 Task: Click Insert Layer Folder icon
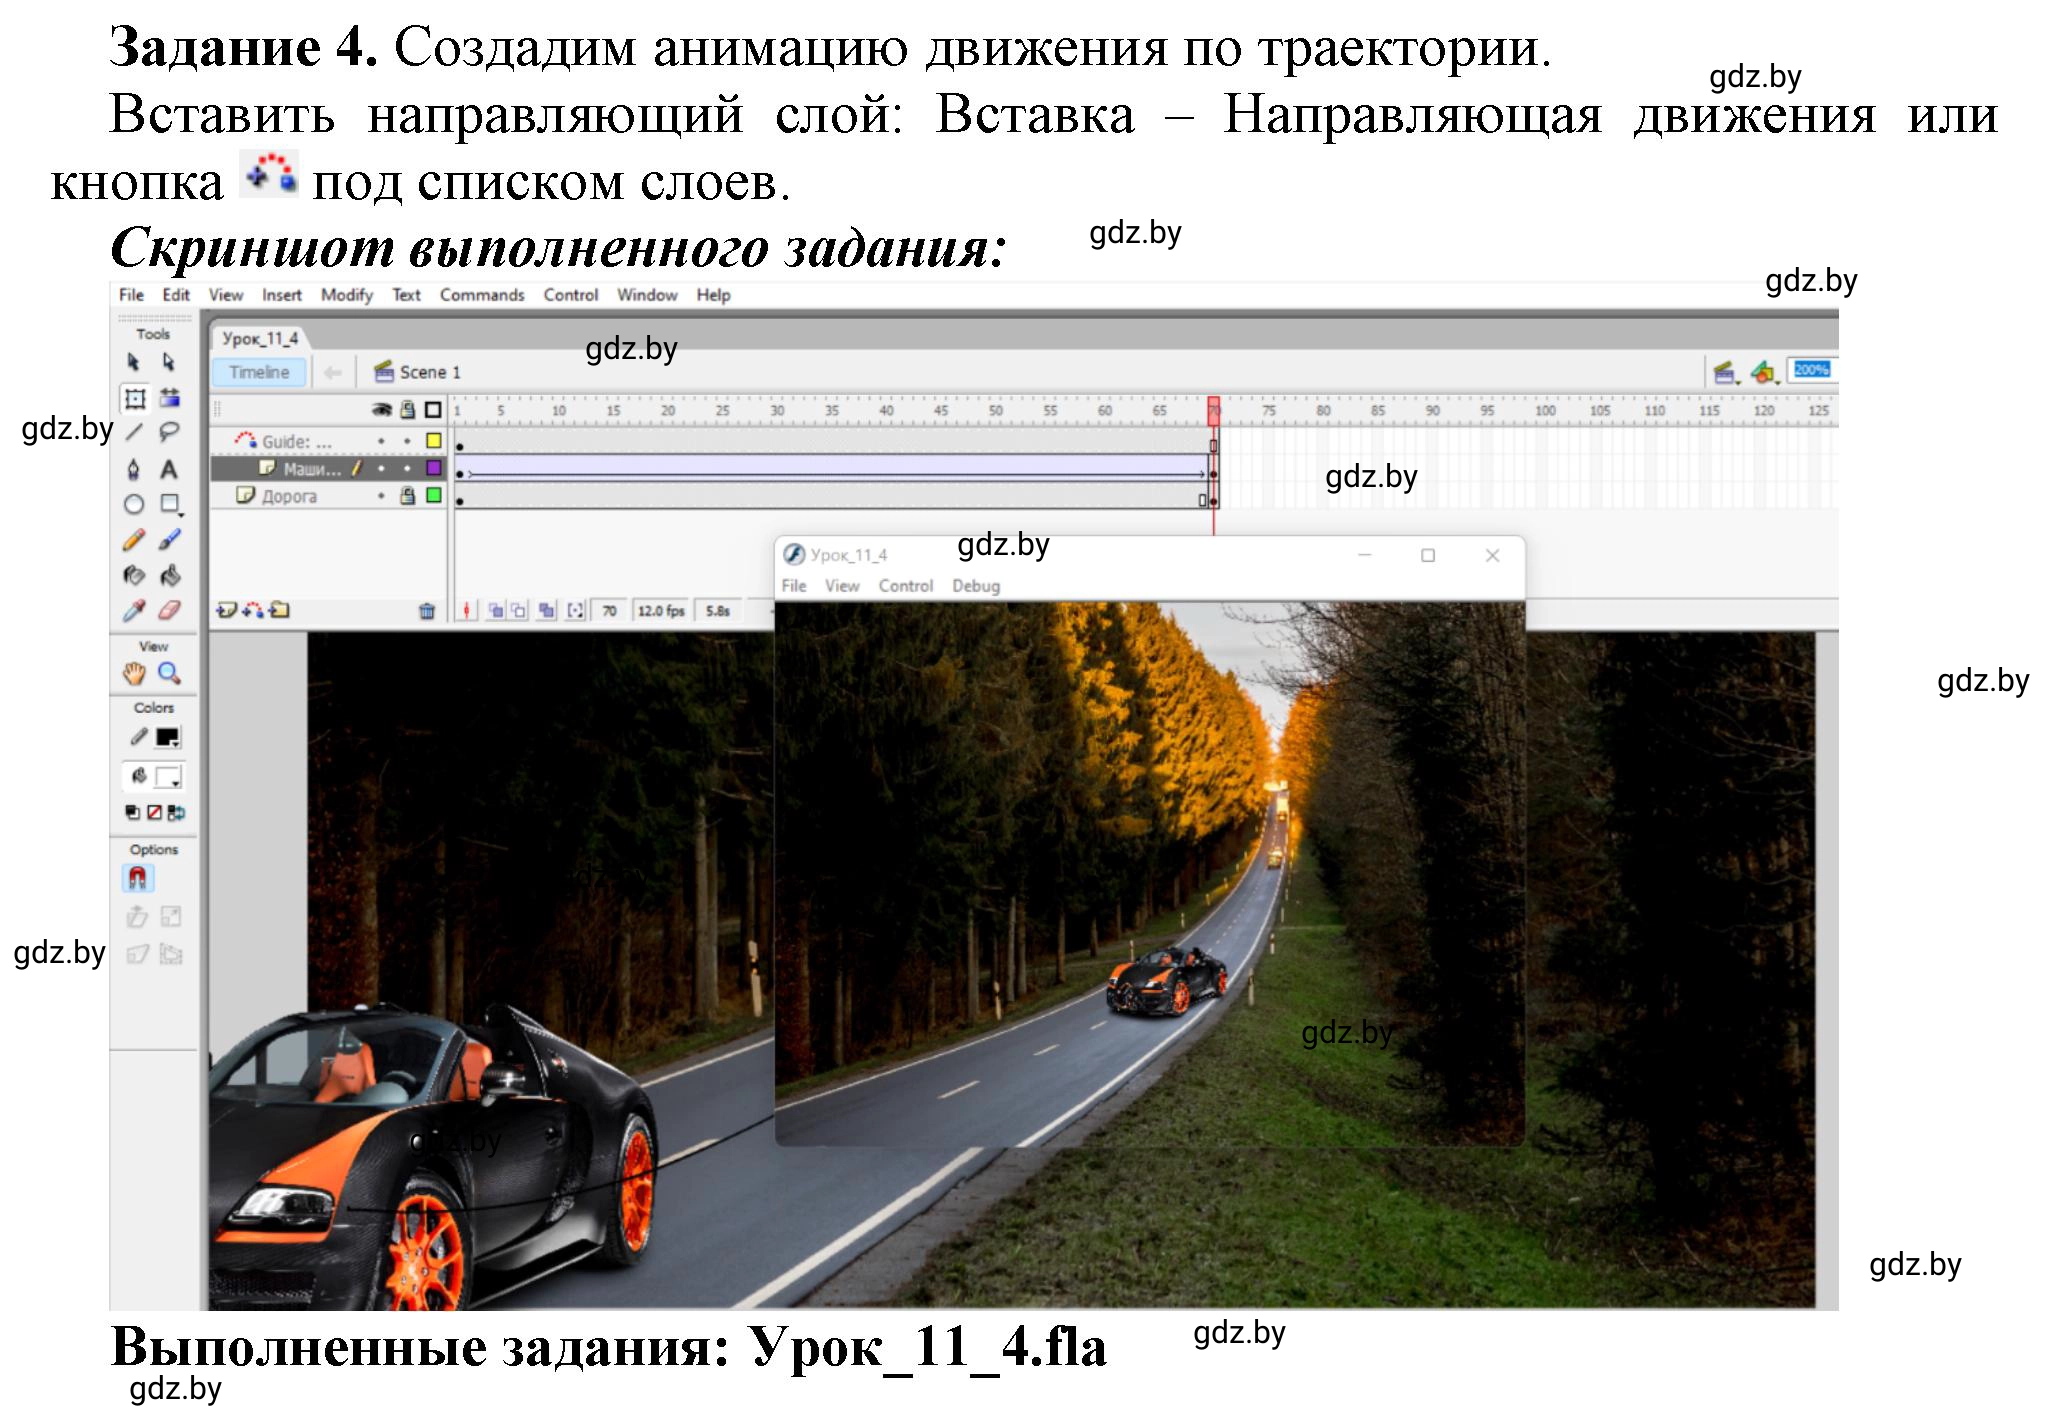click(x=280, y=610)
